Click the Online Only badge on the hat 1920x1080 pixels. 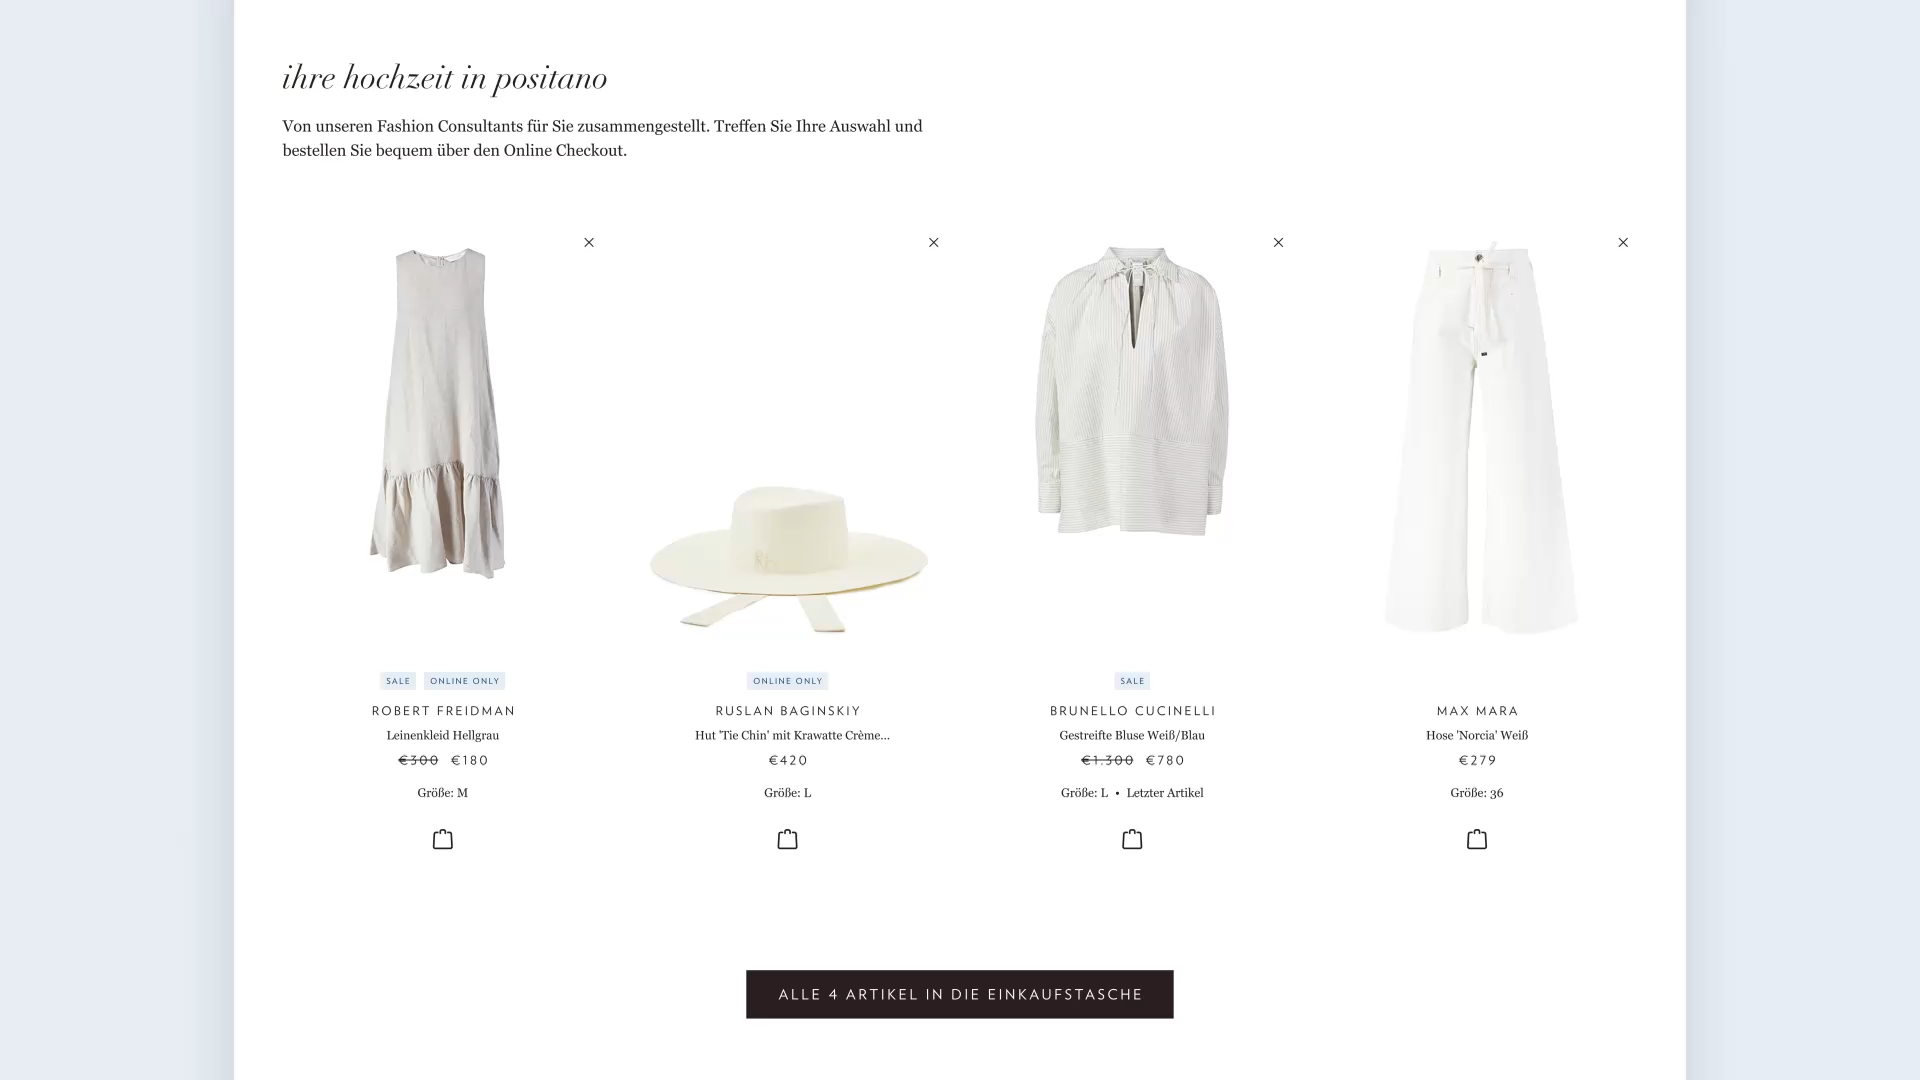(788, 681)
